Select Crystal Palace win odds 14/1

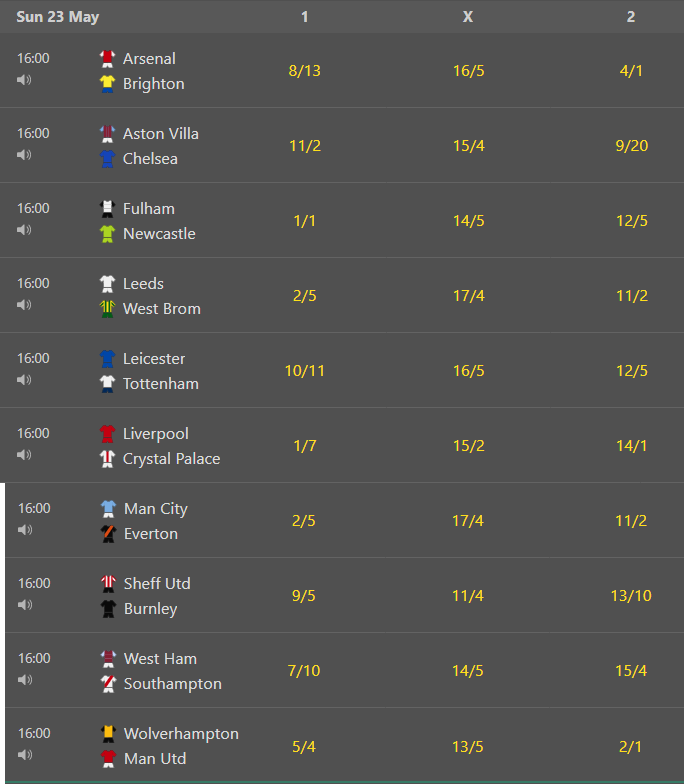(632, 446)
